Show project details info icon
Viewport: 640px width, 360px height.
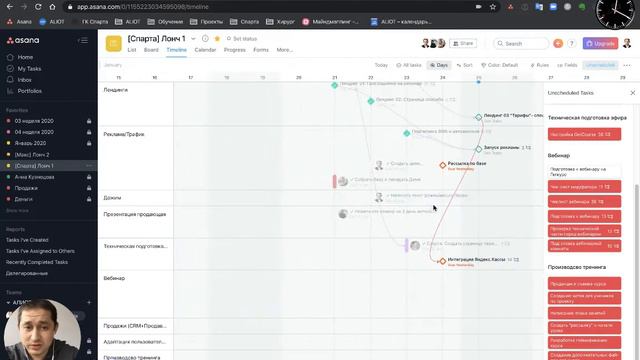(x=205, y=39)
